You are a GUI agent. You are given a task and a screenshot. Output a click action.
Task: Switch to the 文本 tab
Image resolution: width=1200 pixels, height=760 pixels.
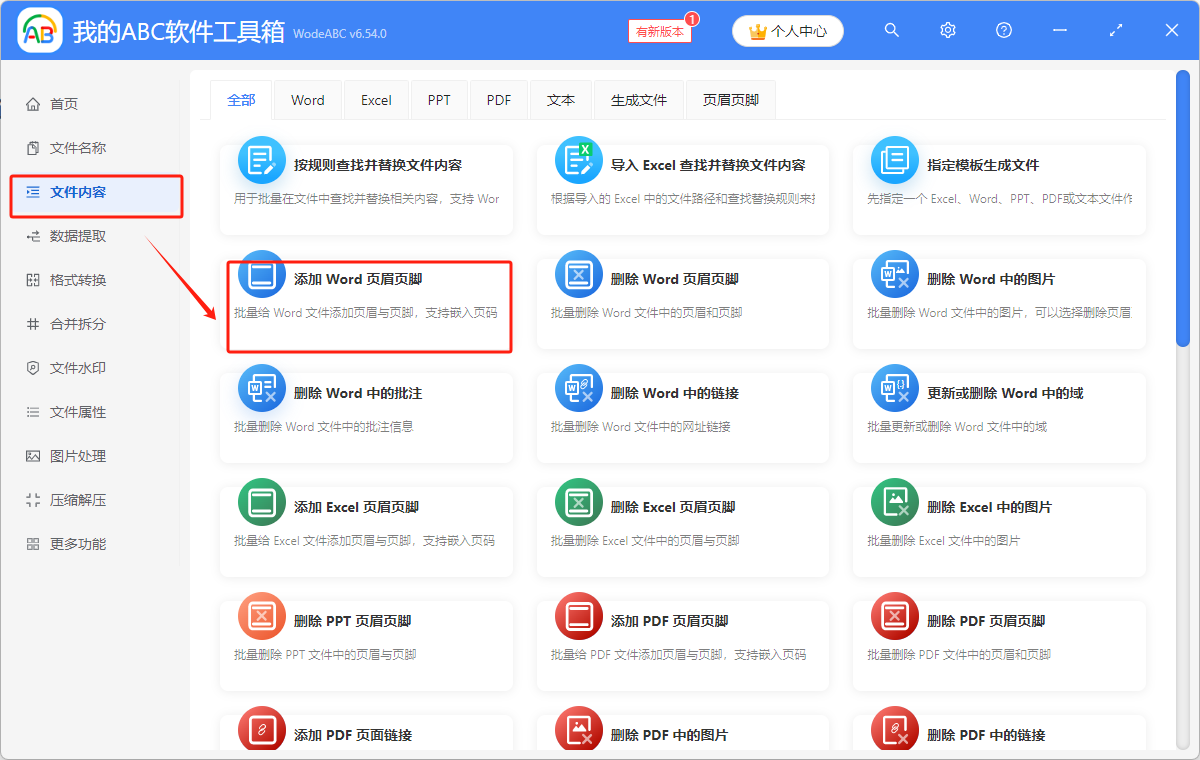point(561,100)
